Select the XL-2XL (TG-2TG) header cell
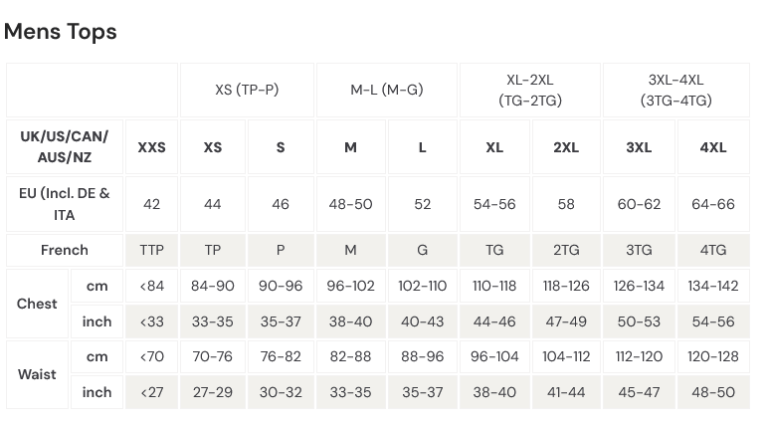 [530, 89]
